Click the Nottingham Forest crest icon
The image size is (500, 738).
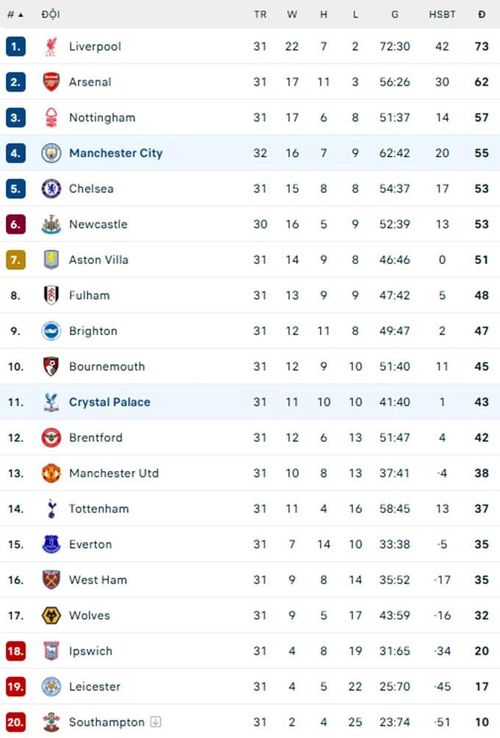coord(51,118)
